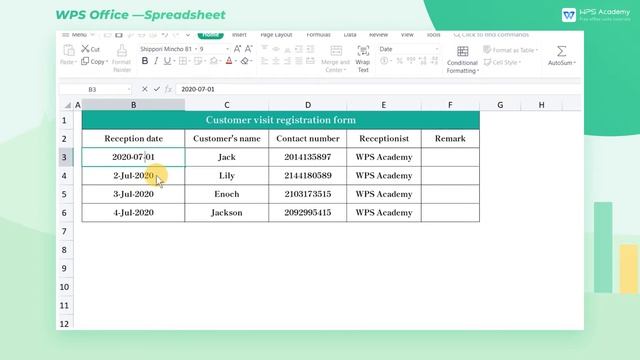Increase font size with larger A

pyautogui.click(x=237, y=49)
